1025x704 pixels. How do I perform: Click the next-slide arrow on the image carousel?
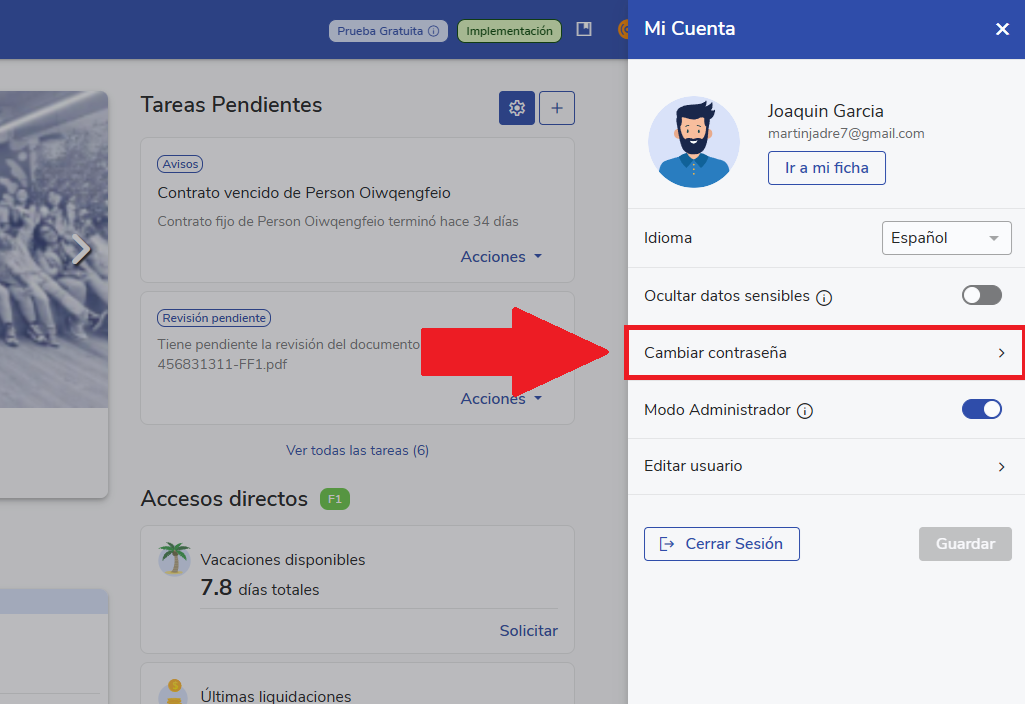pos(81,250)
